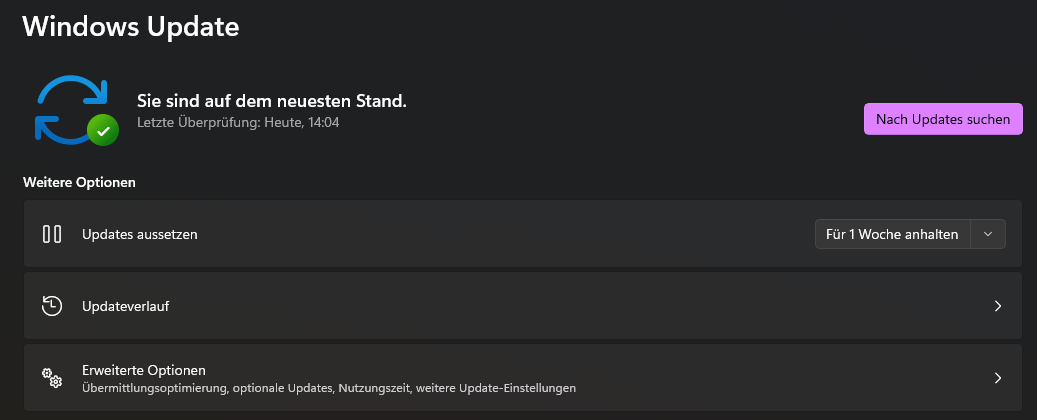Click the Sie sind auf dem neuesten Stand text
This screenshot has height=420, width=1037.
click(271, 101)
